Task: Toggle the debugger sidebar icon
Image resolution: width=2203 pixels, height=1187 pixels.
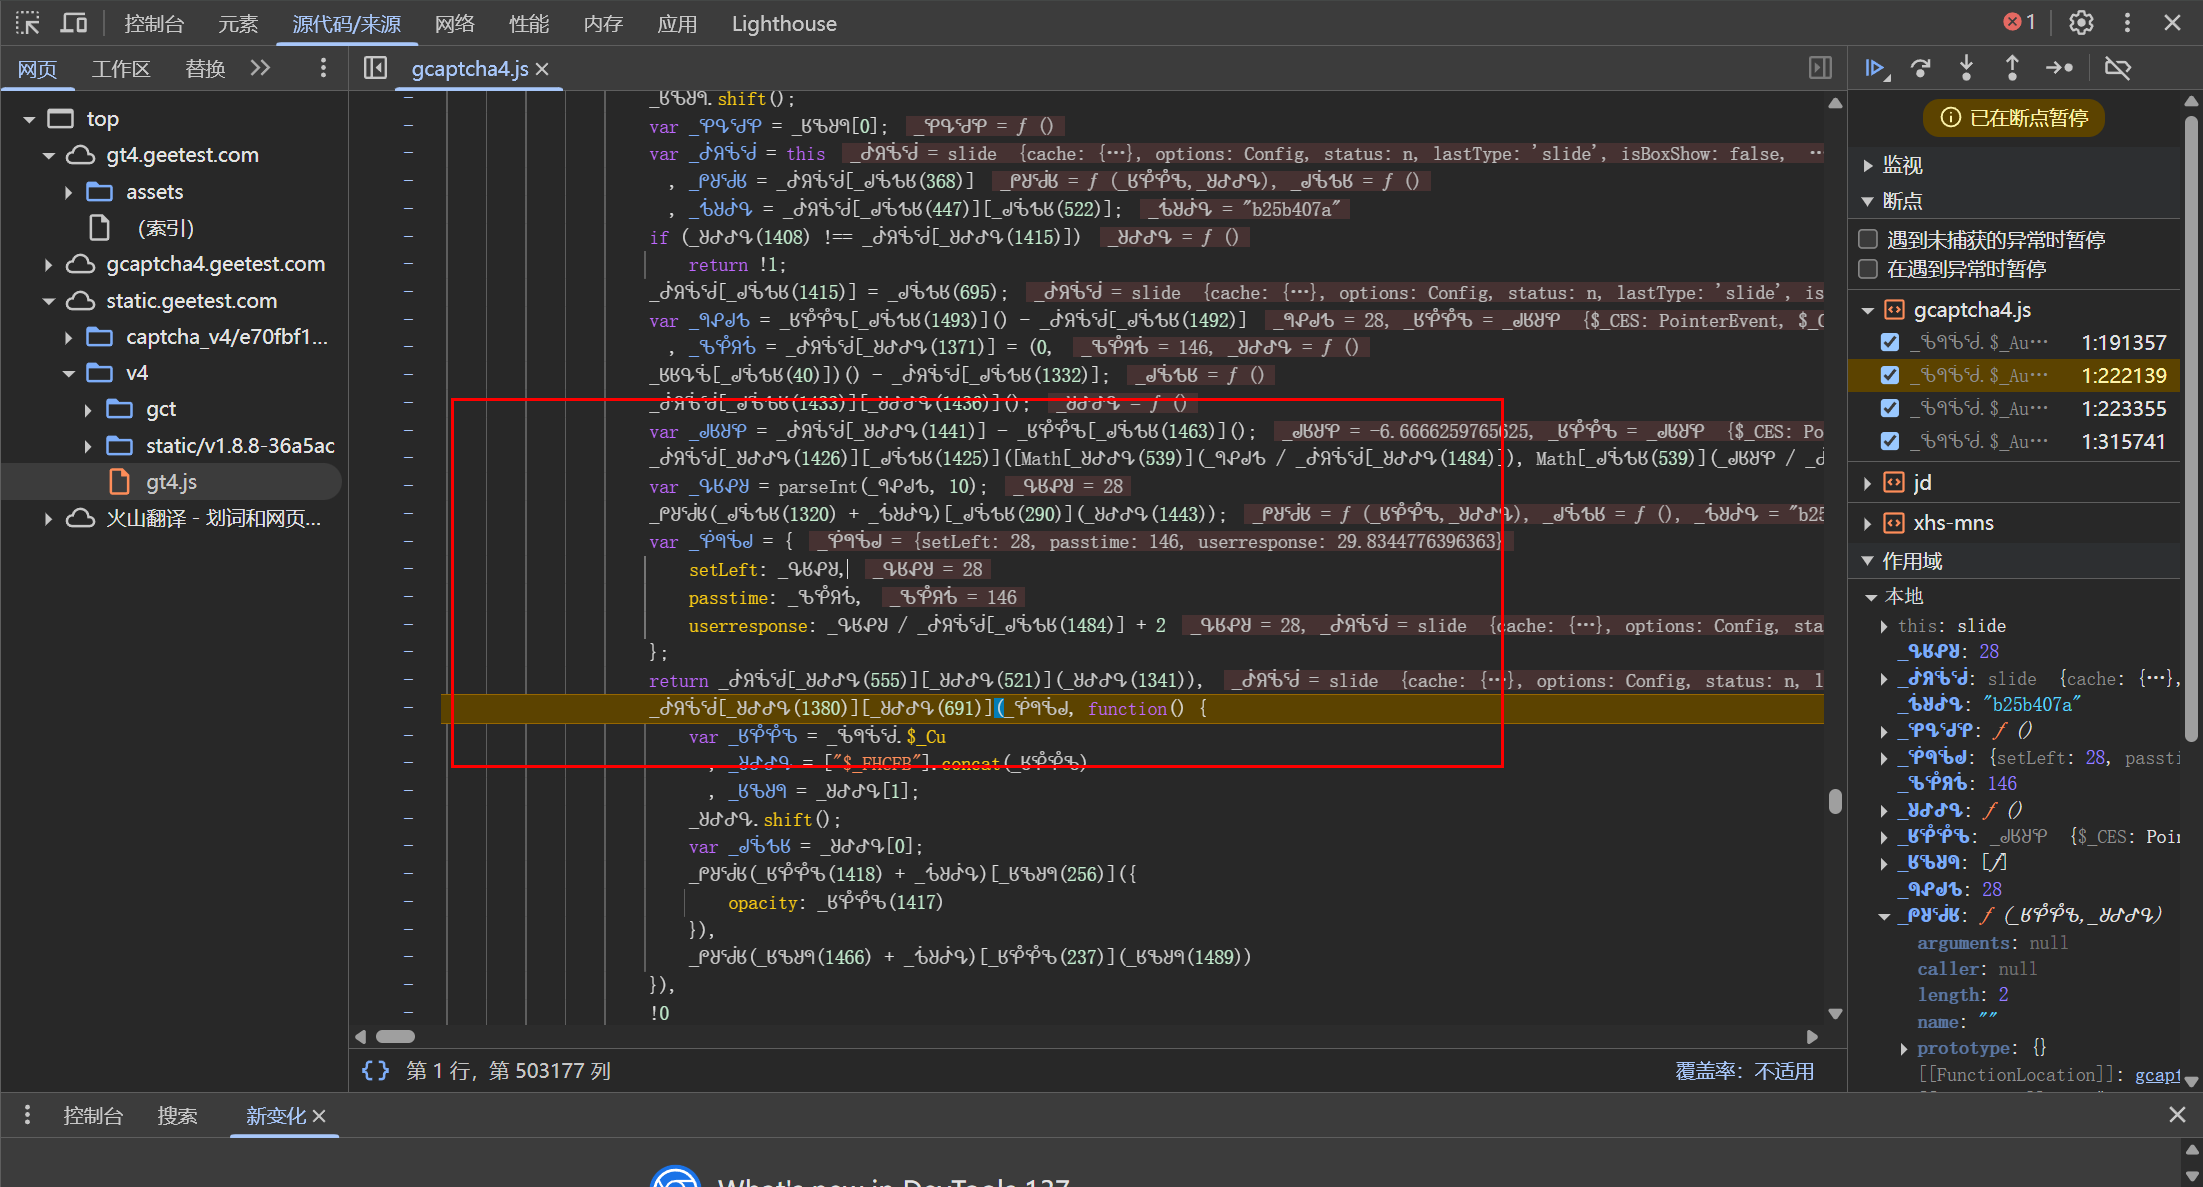Action: click(x=1820, y=68)
